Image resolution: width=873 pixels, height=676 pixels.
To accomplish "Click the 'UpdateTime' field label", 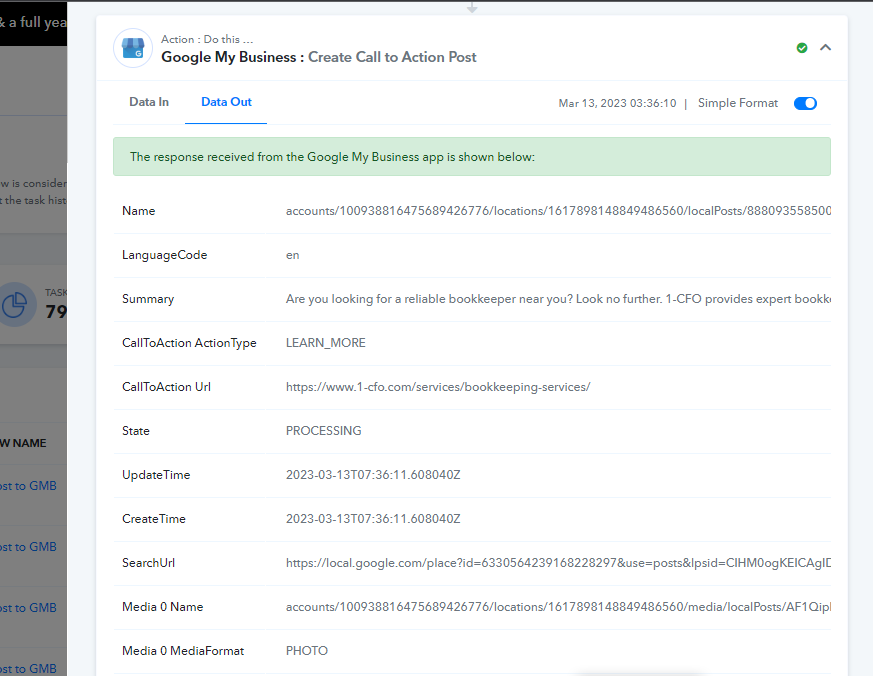I will tap(156, 475).
